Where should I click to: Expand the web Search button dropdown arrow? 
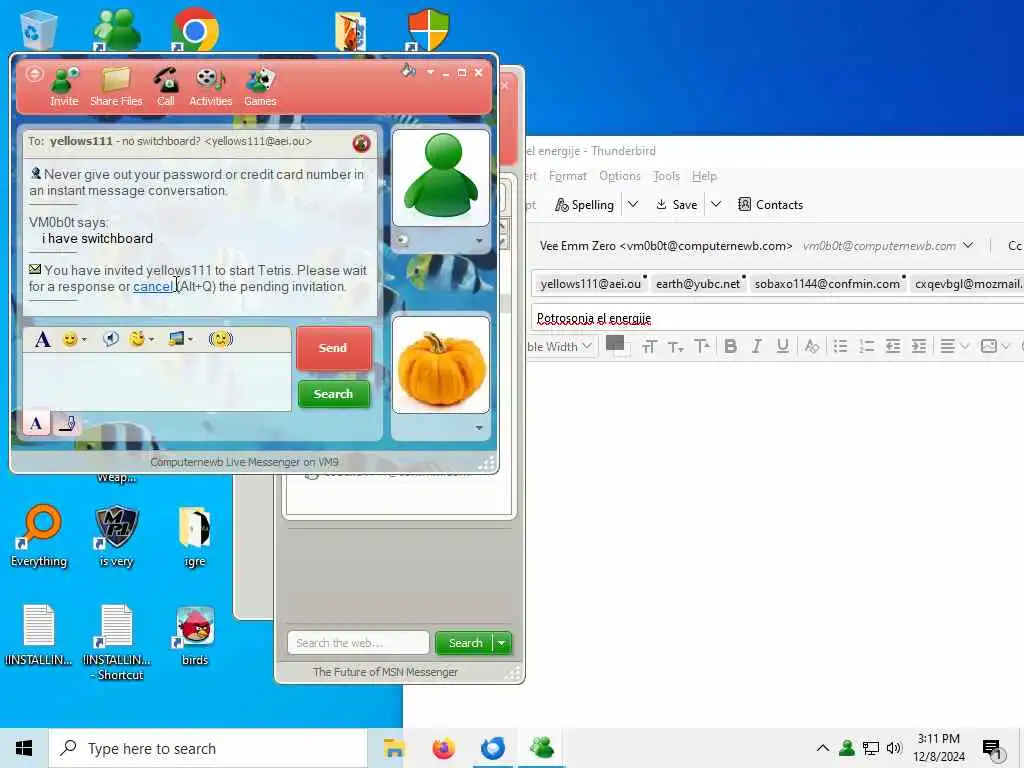(502, 643)
